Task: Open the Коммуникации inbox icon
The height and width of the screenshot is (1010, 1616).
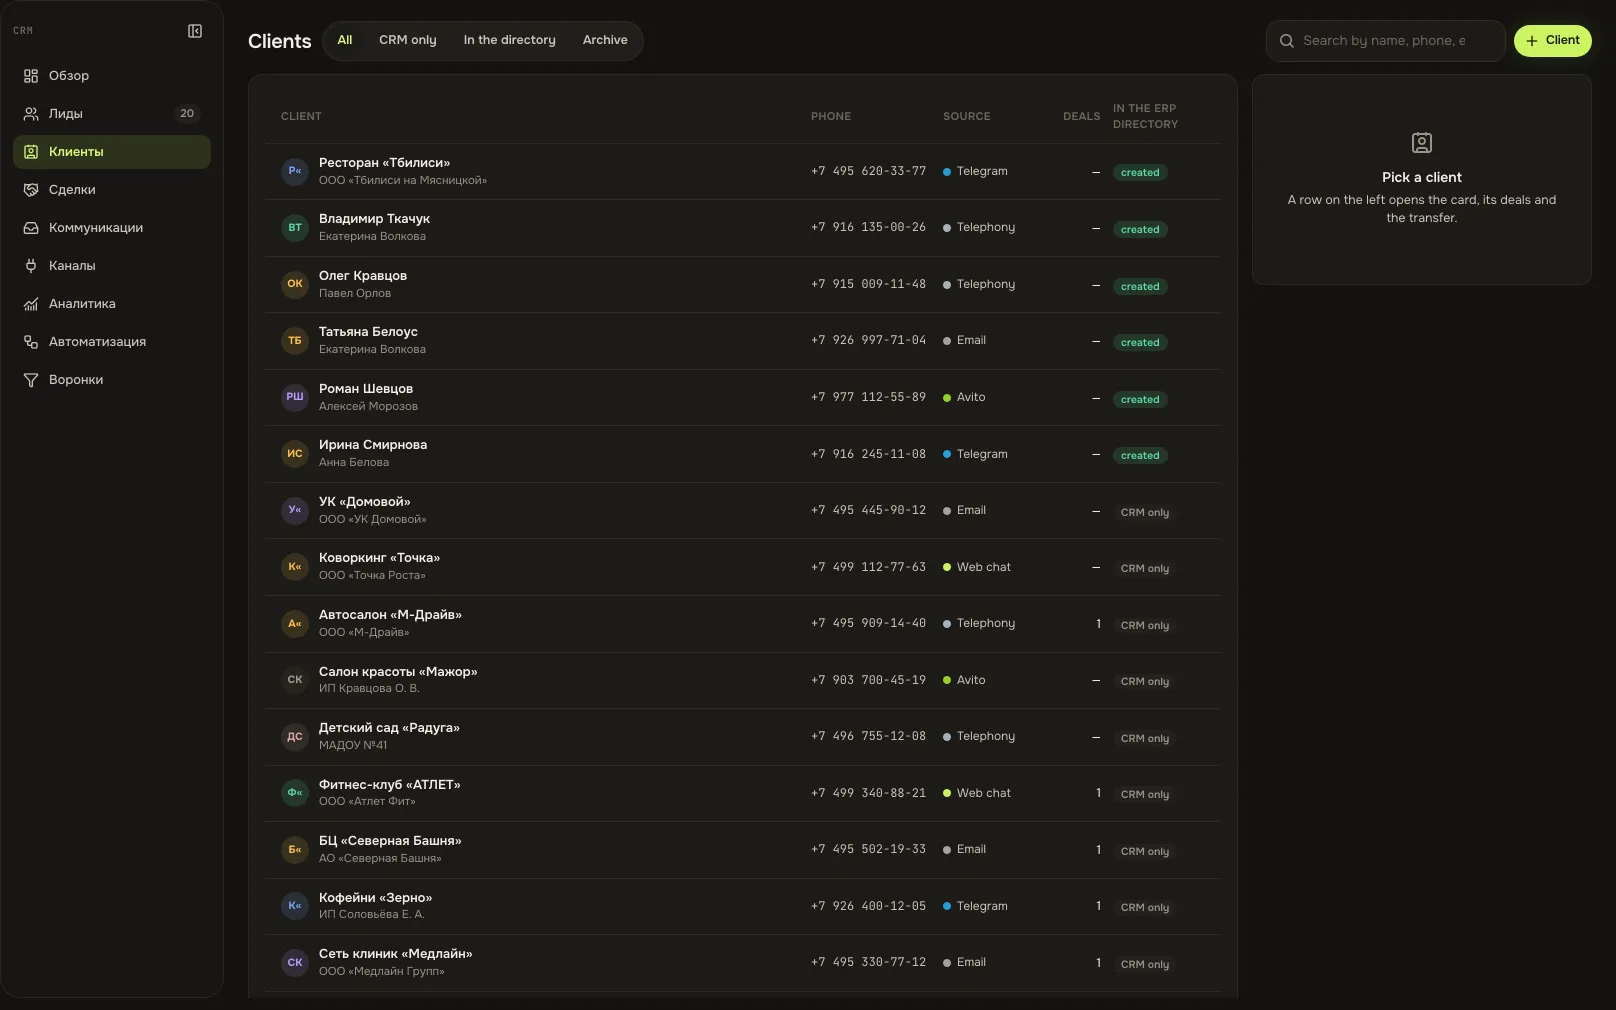Action: coord(31,228)
